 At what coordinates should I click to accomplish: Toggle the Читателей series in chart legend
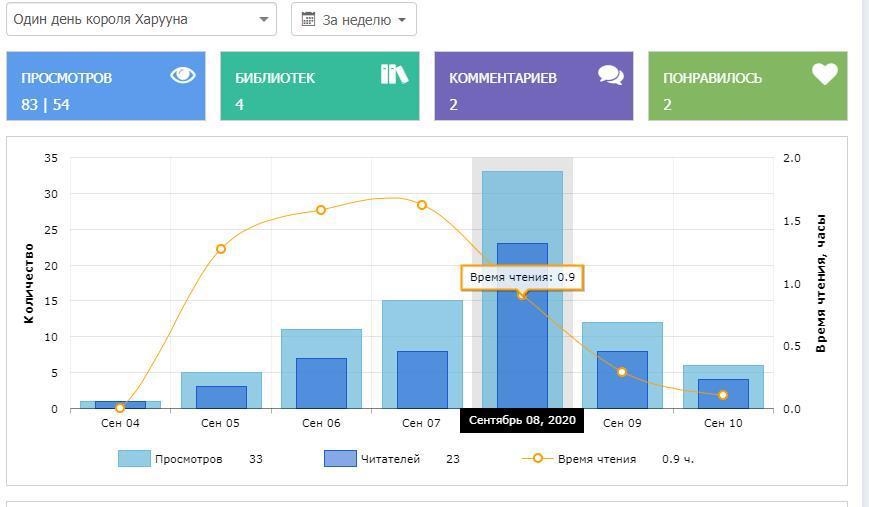click(x=392, y=459)
